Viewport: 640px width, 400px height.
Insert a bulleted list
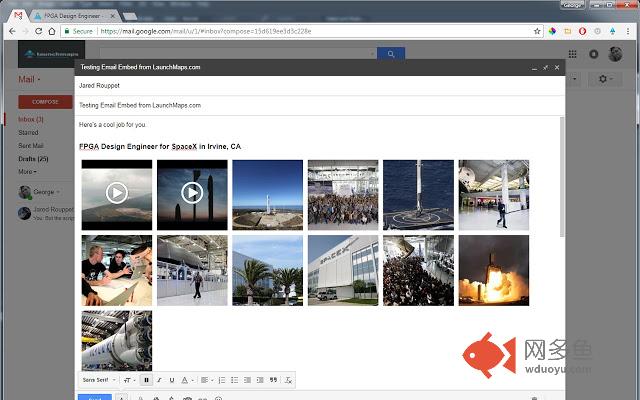coord(234,380)
